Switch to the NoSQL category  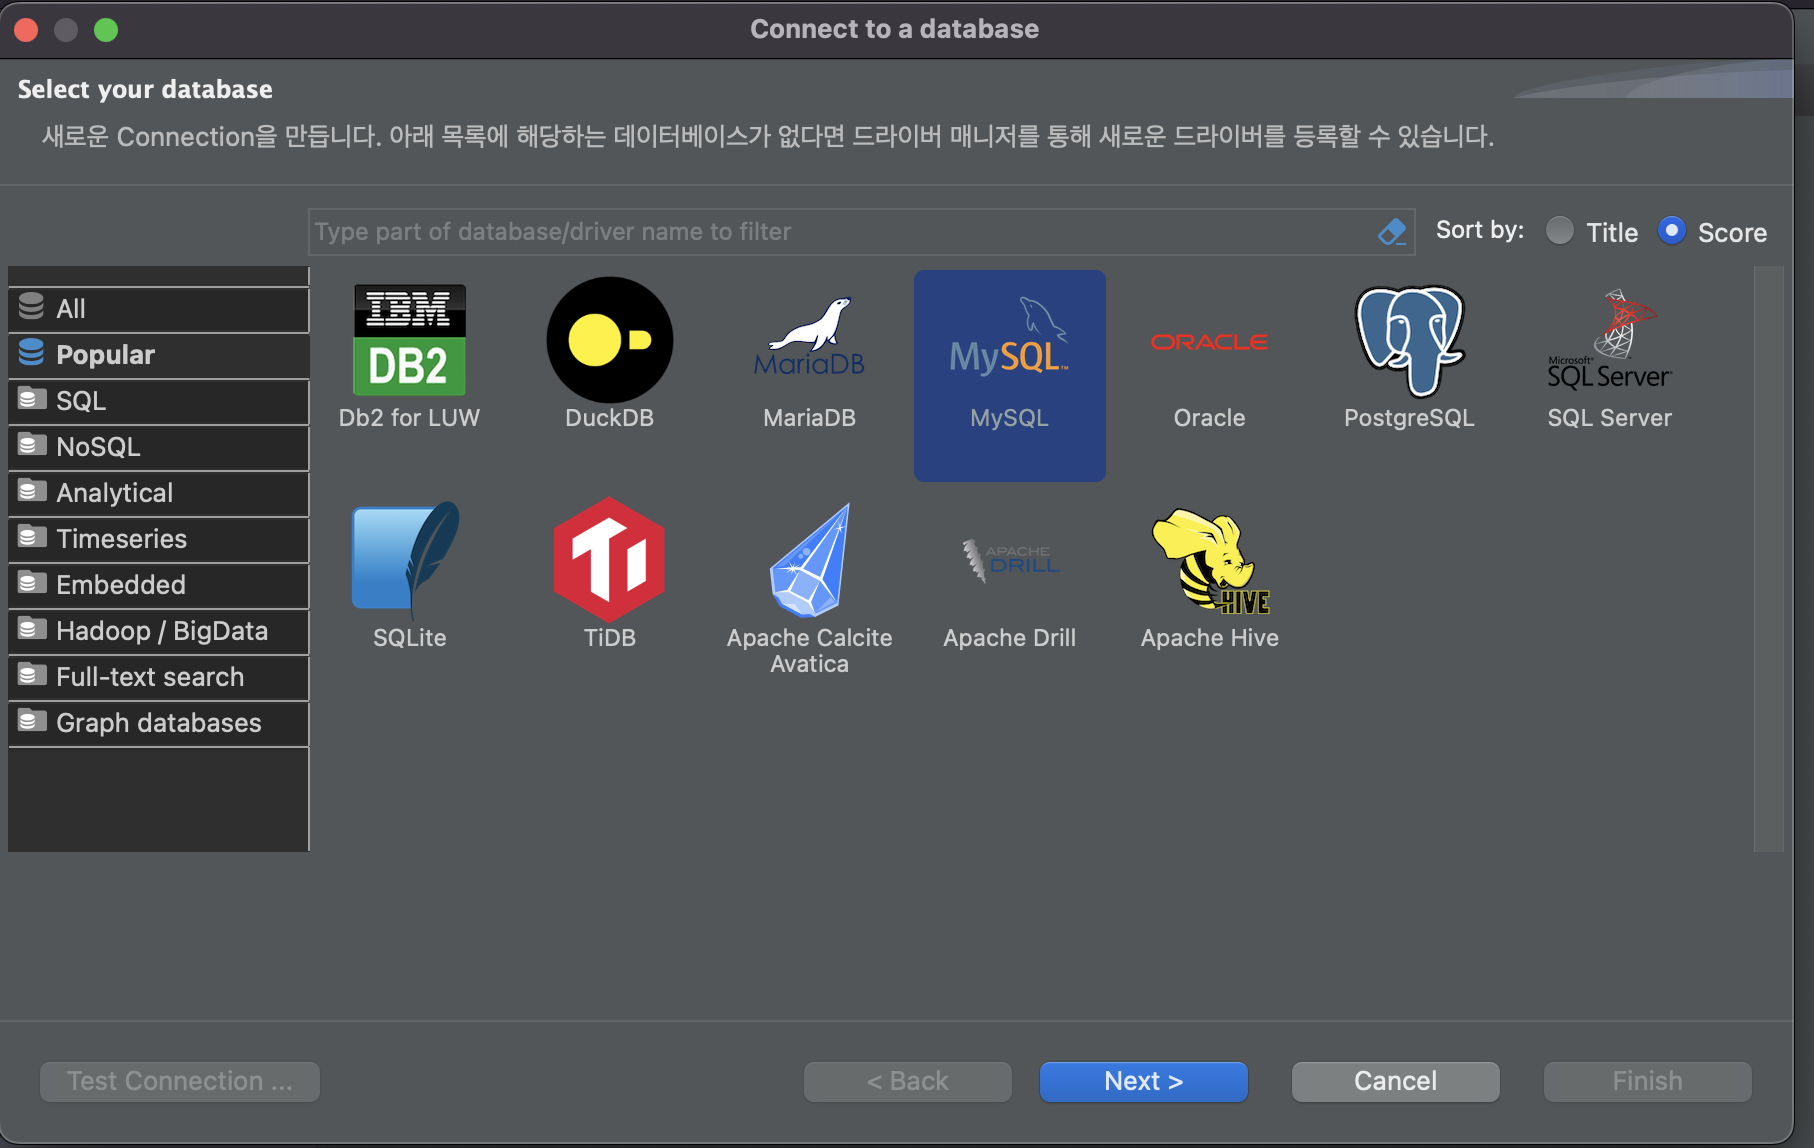[159, 447]
